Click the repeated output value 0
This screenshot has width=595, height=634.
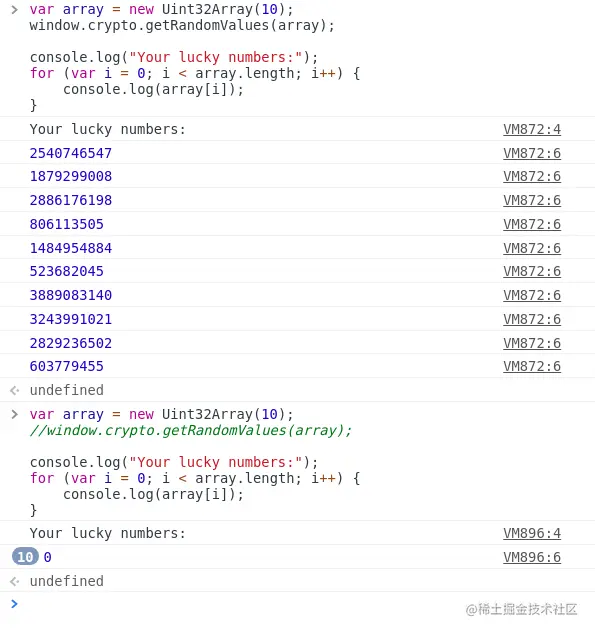point(47,557)
